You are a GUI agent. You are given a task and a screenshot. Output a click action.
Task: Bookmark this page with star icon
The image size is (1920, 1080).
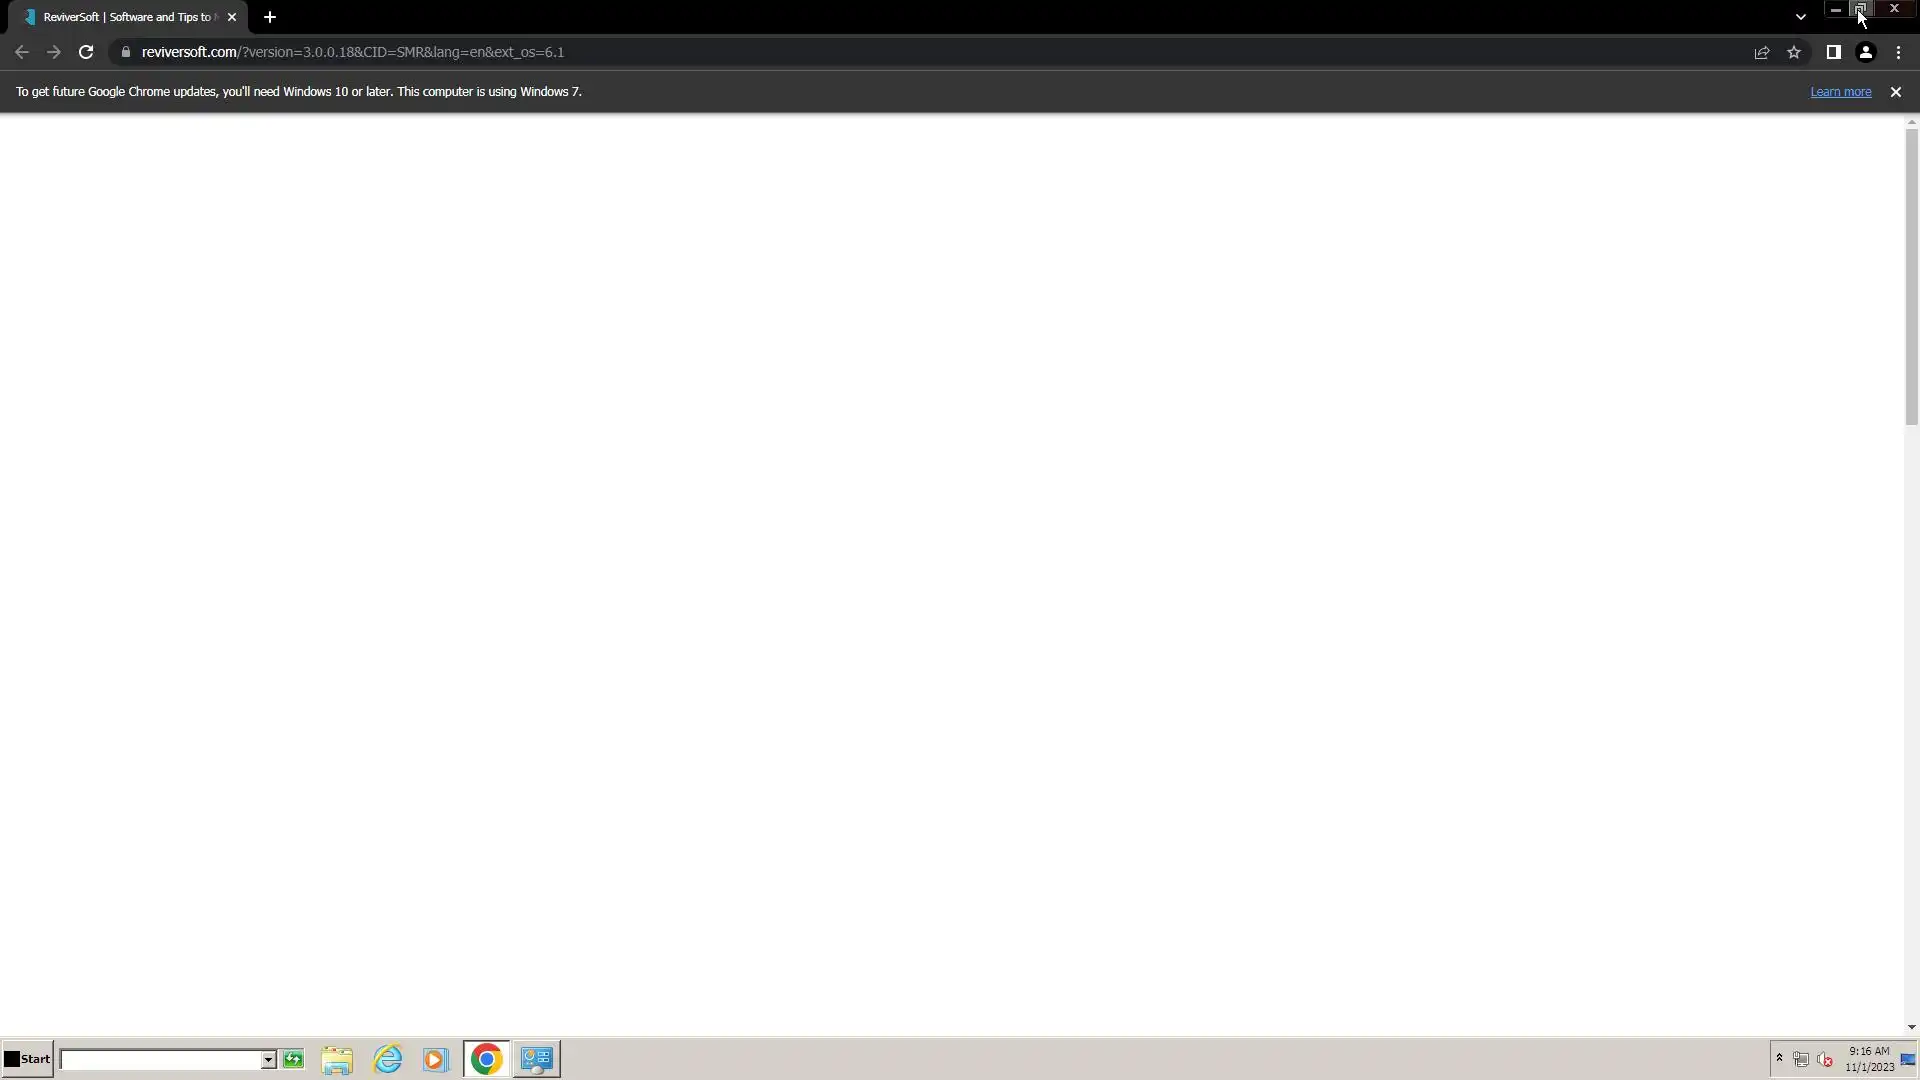pyautogui.click(x=1794, y=52)
